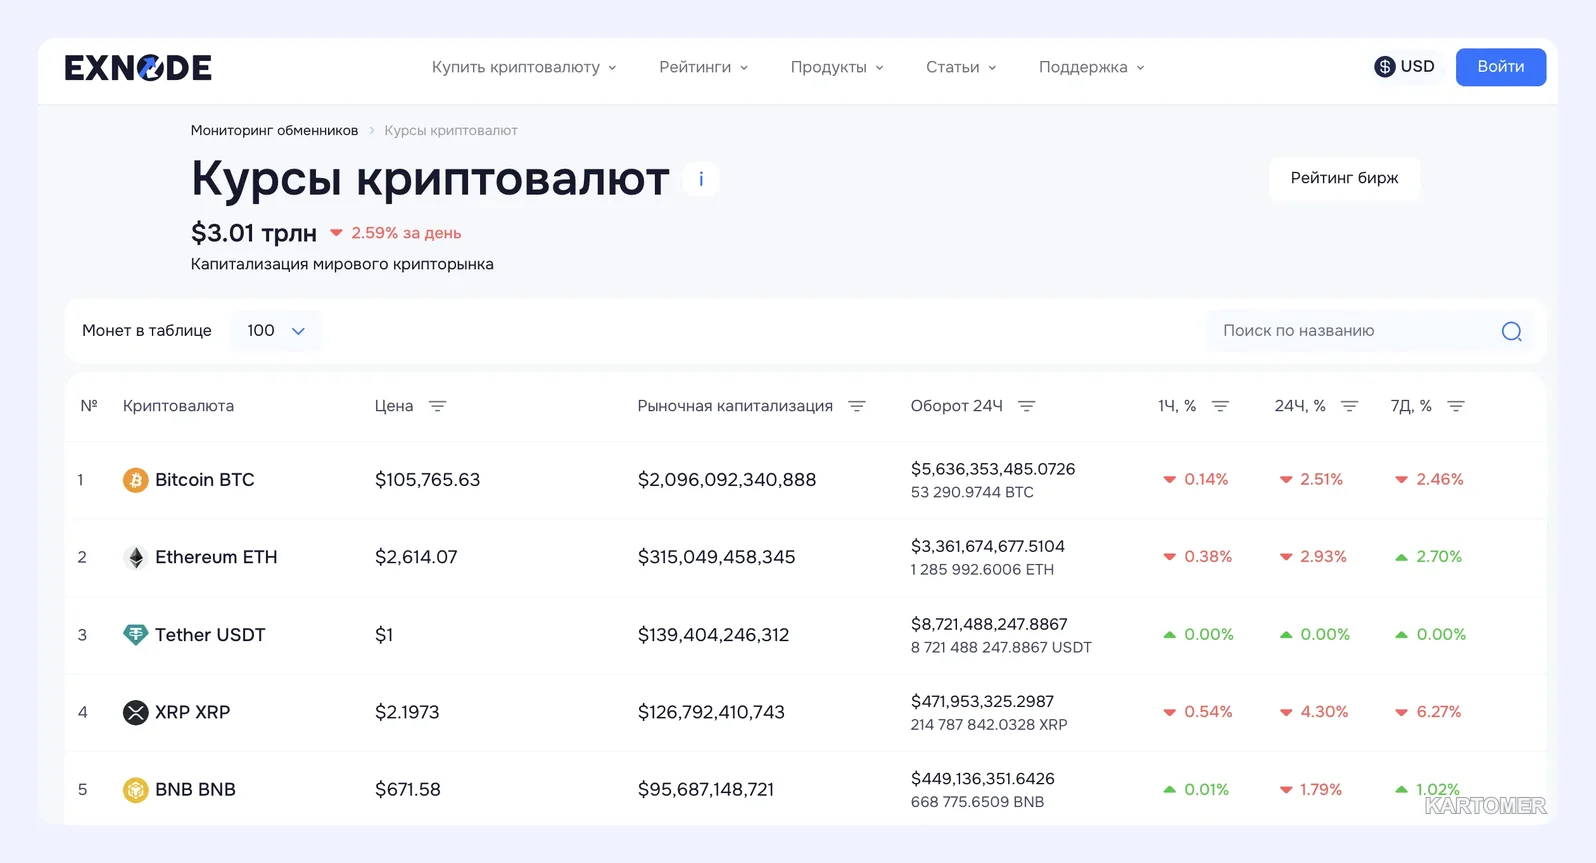Open the Продукты dropdown menu
Screen dimensions: 1596x863
pyautogui.click(x=837, y=67)
